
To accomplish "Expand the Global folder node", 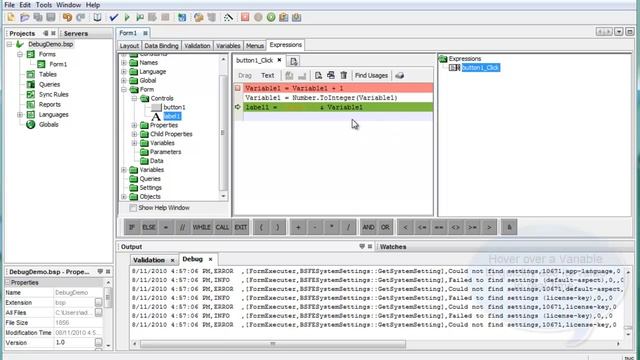I will (x=124, y=81).
